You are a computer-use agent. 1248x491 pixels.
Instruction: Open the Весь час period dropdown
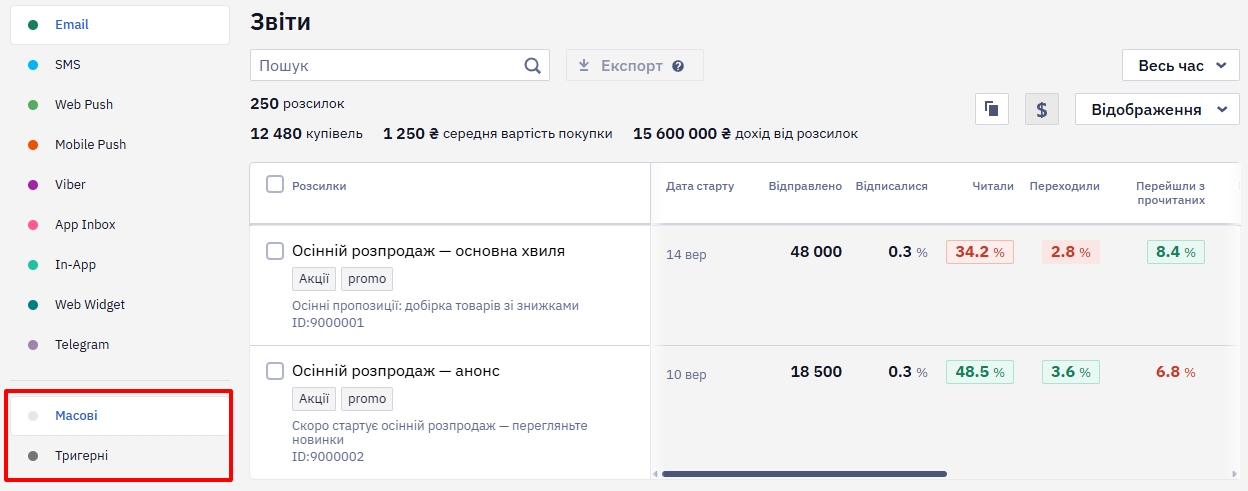pyautogui.click(x=1181, y=65)
